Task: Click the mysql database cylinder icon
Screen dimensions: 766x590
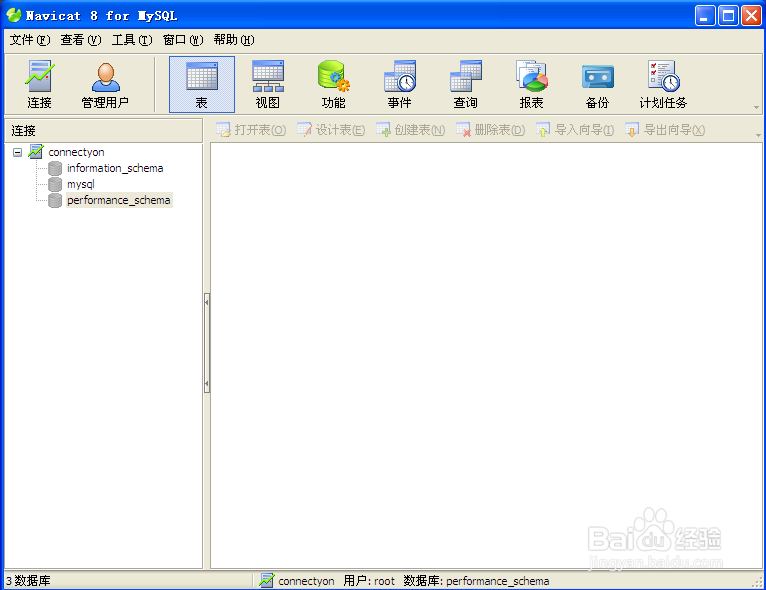Action: [55, 185]
